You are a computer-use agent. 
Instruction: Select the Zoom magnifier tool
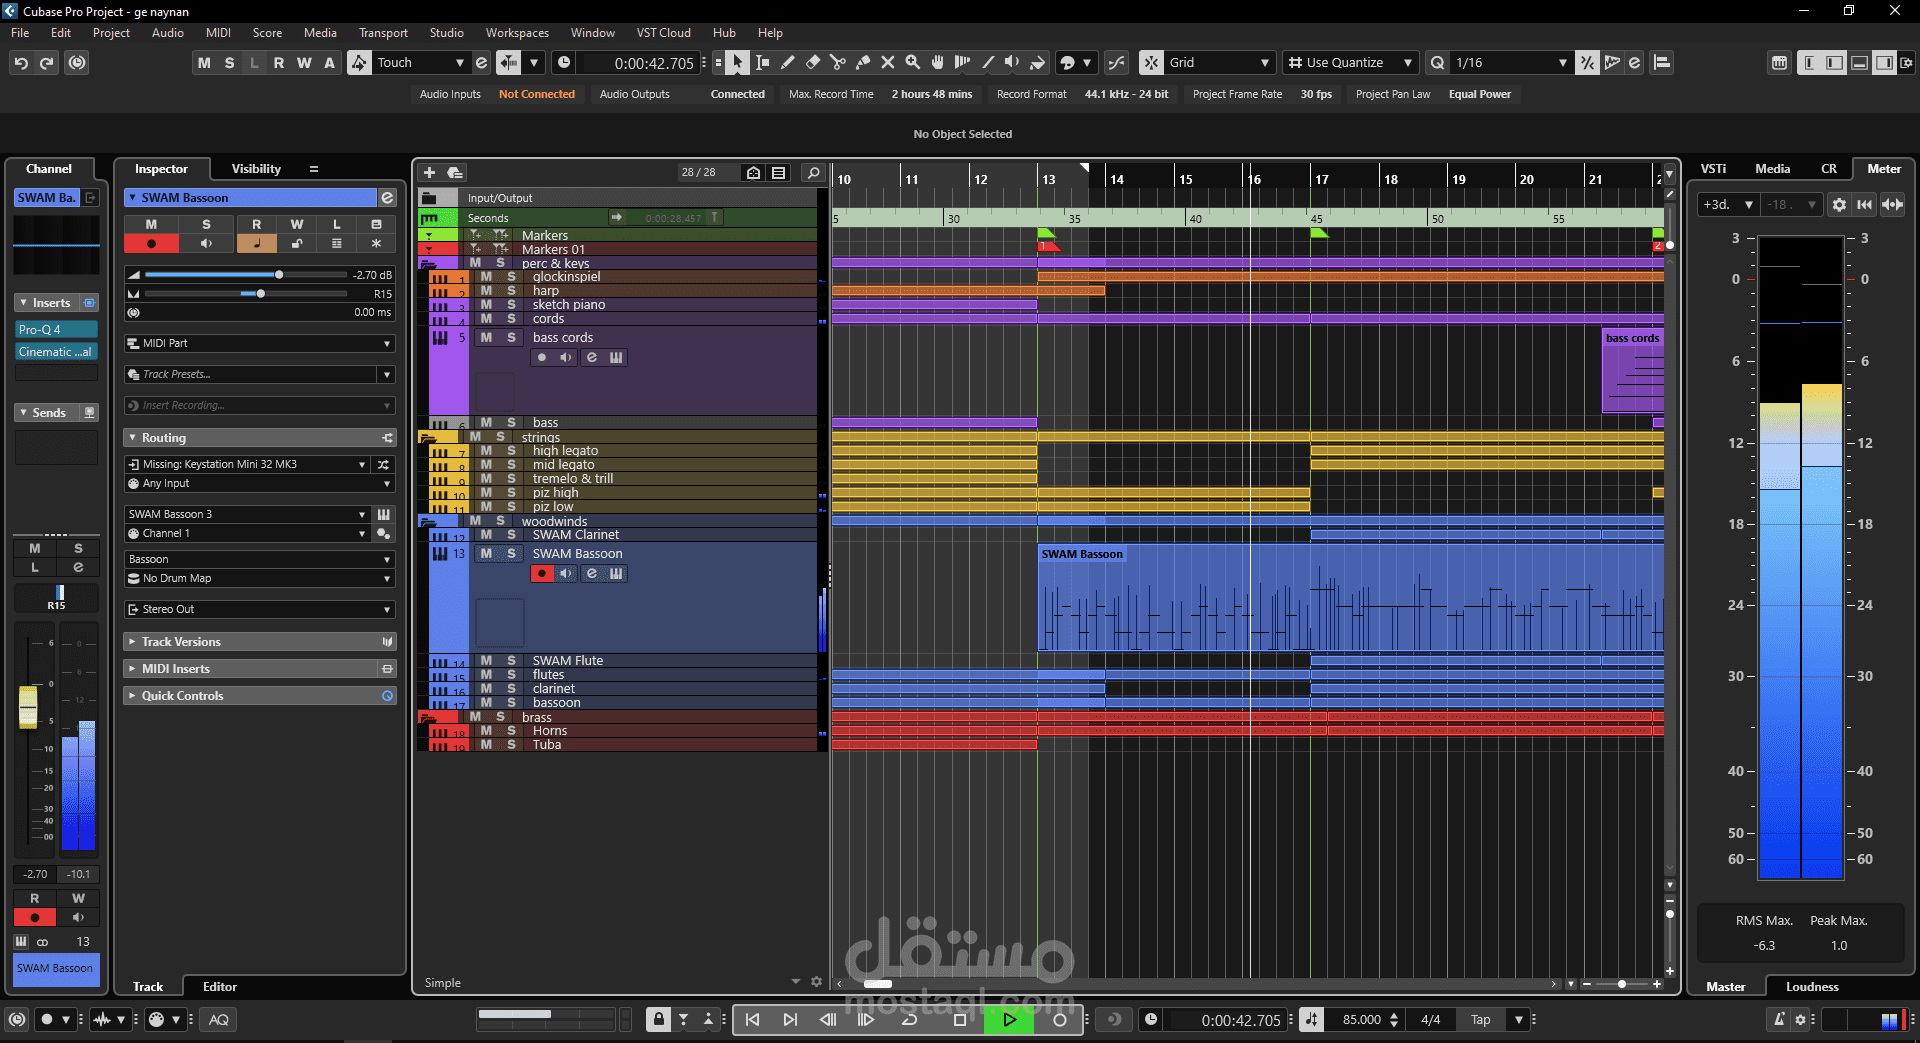pos(912,63)
